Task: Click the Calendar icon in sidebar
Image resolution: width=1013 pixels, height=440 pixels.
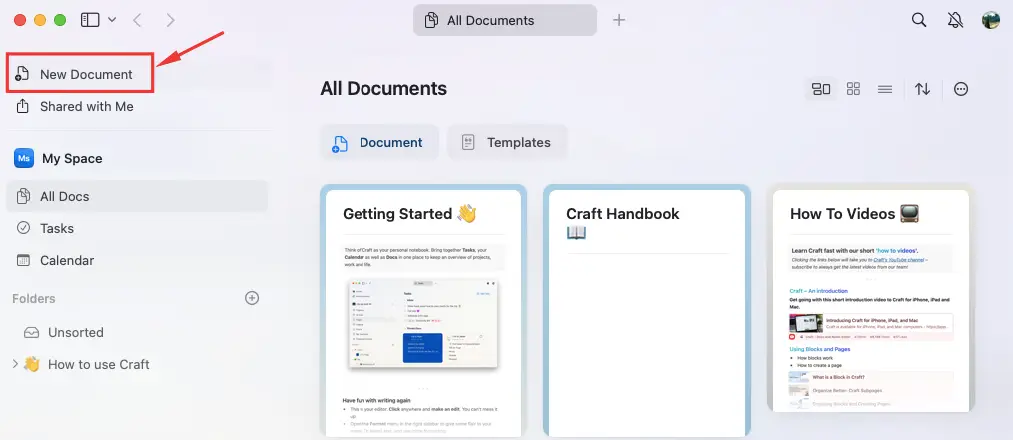Action: 23,260
